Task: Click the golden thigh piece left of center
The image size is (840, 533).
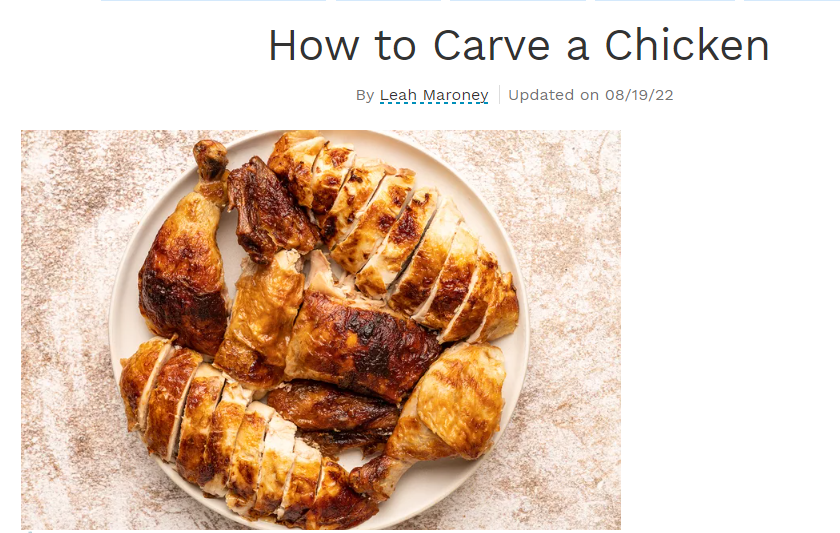Action: point(260,319)
